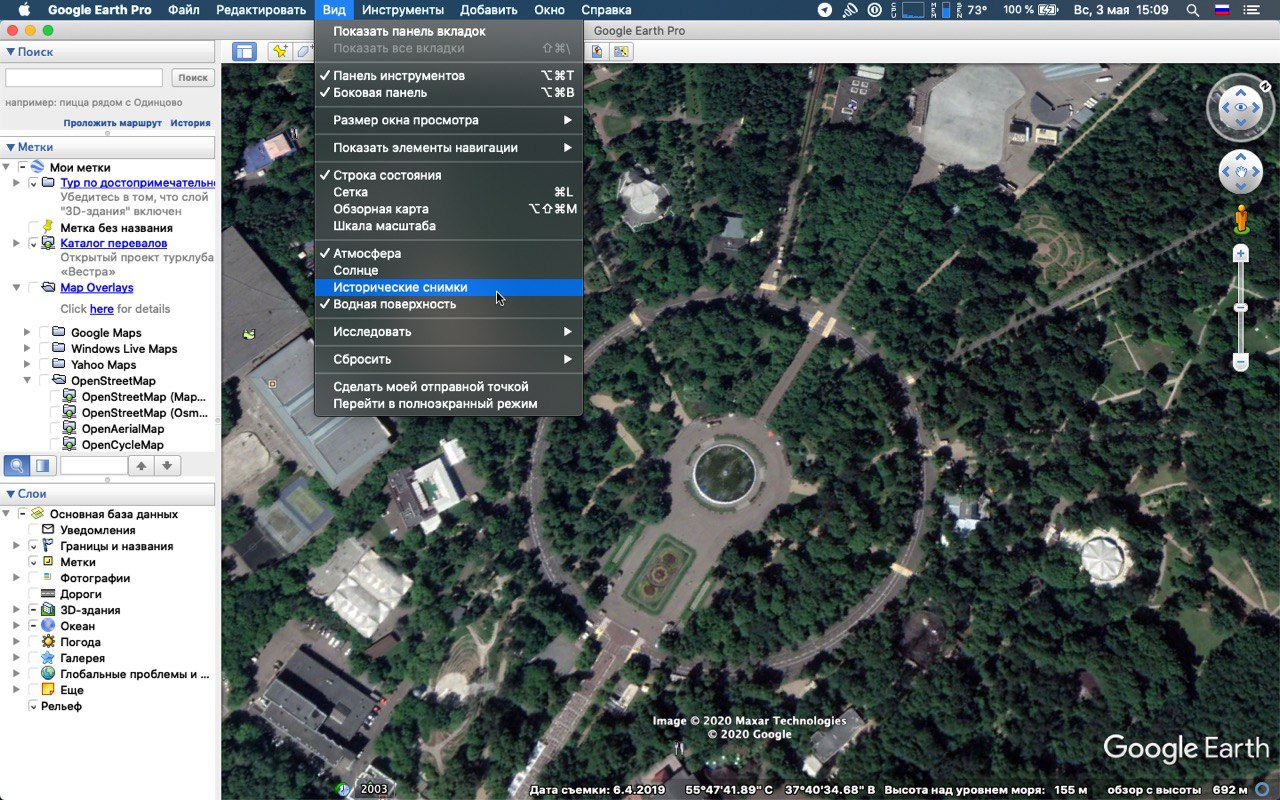Screen dimensions: 1280x800
Task: Expand the Каталог перевалов folder
Action: tap(16, 243)
